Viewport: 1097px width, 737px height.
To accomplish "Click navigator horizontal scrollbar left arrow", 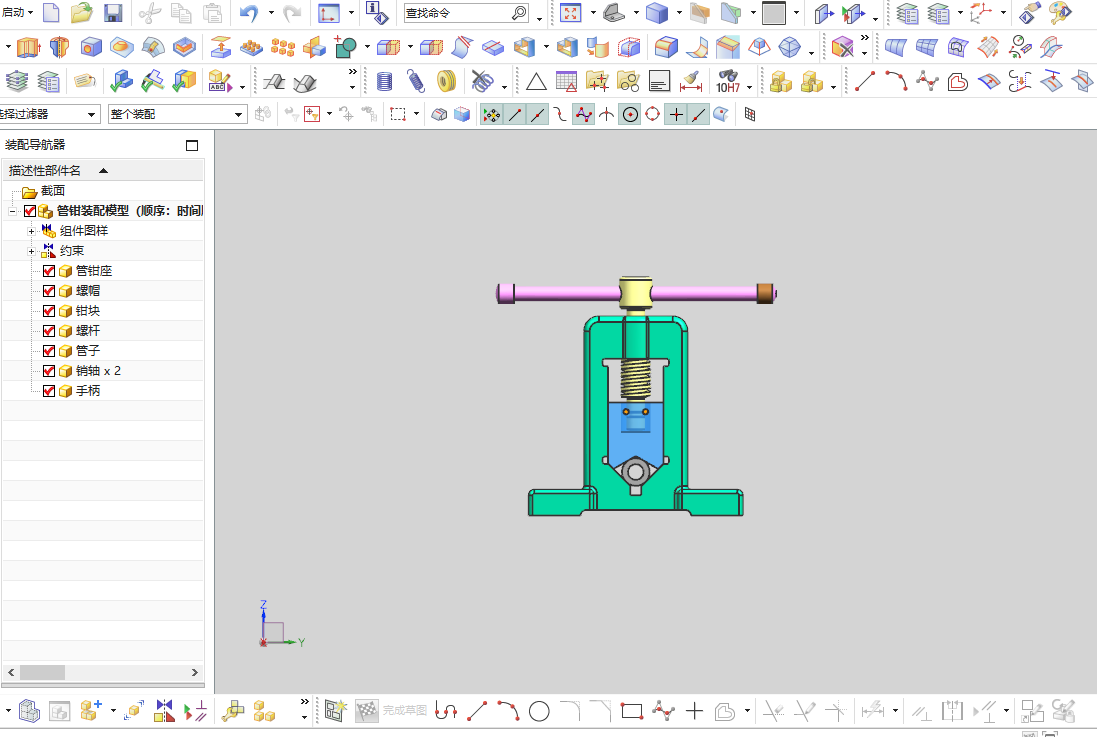I will click(10, 672).
